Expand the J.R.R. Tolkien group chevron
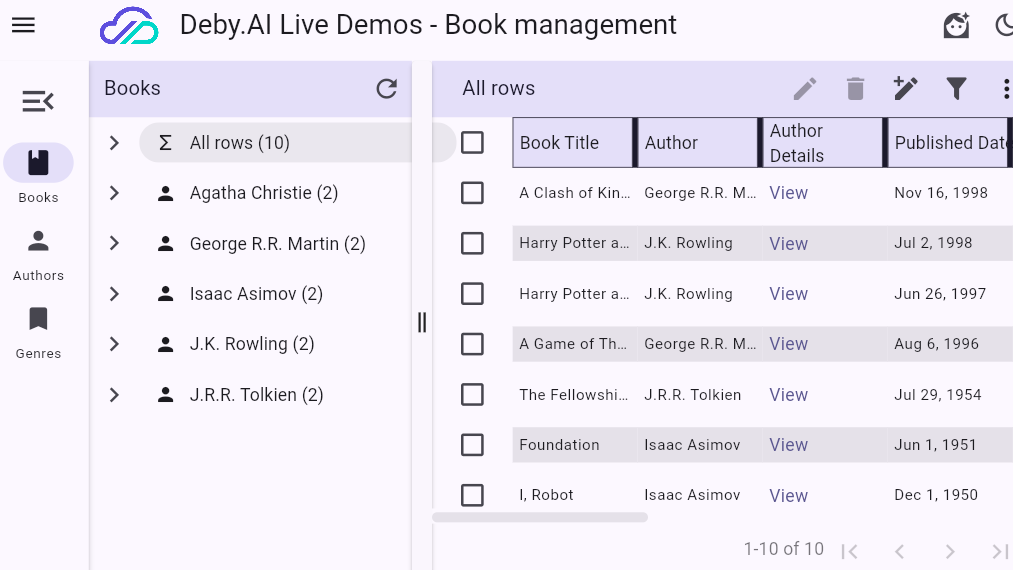Viewport: 1013px width, 570px height. pos(114,395)
